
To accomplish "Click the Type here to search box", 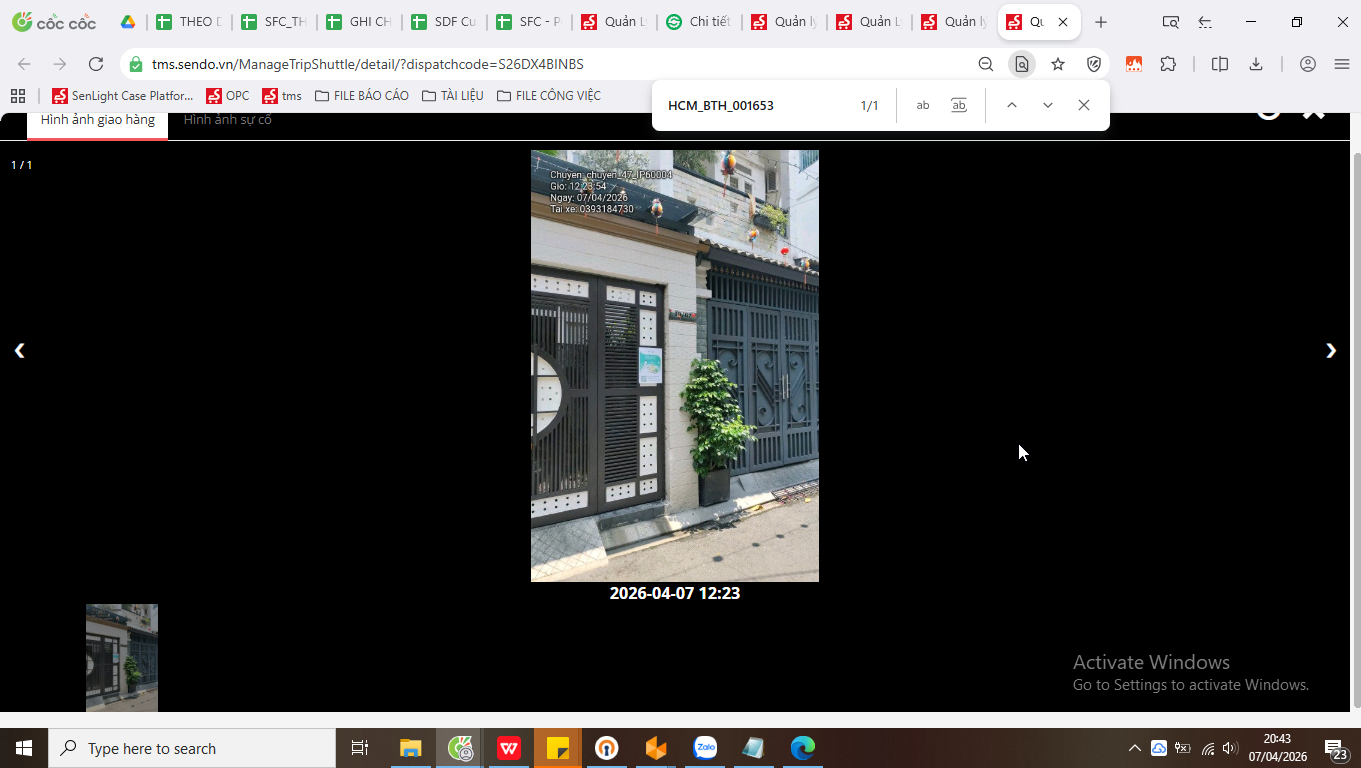I will (192, 748).
